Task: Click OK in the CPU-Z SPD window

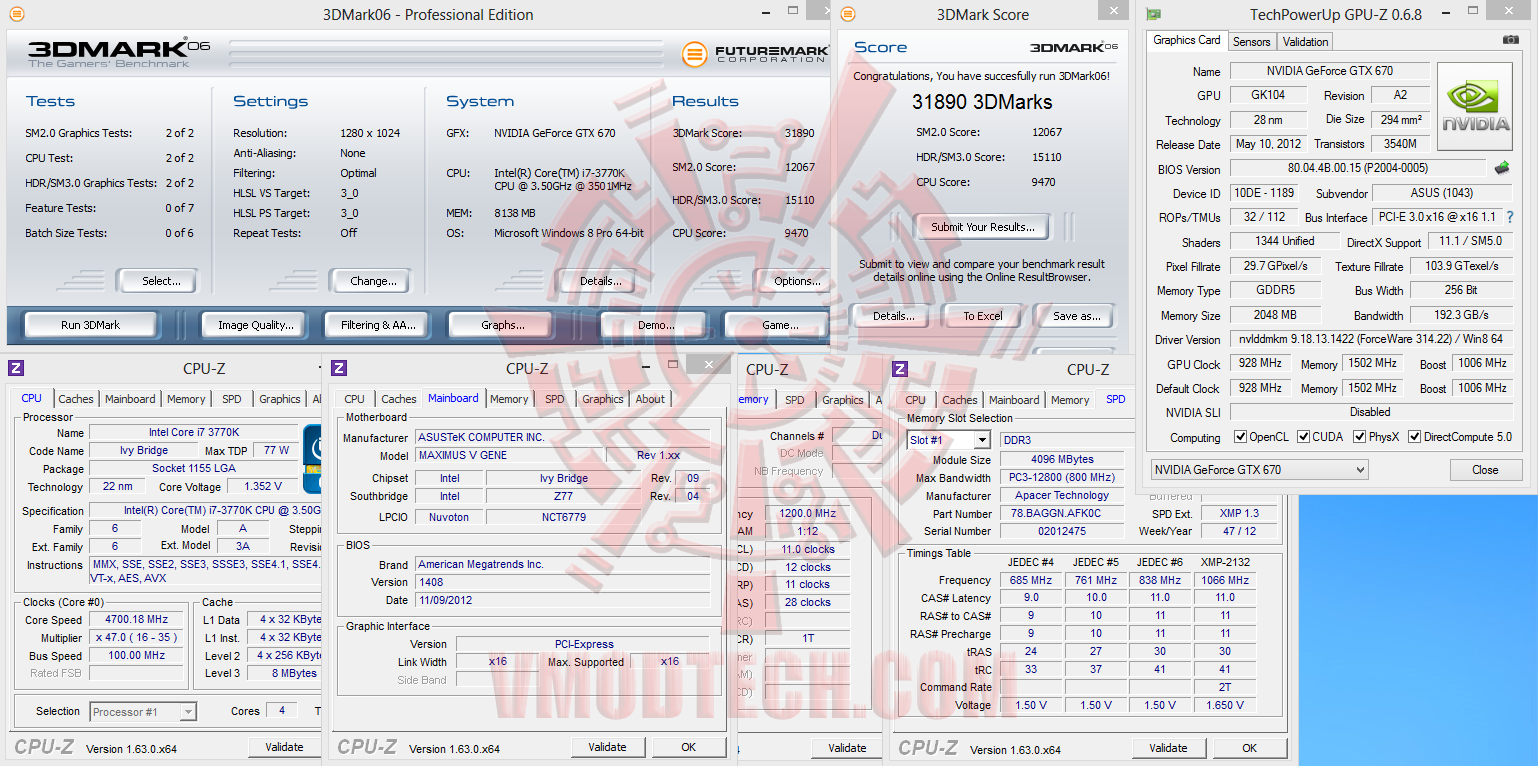Action: tap(1249, 748)
